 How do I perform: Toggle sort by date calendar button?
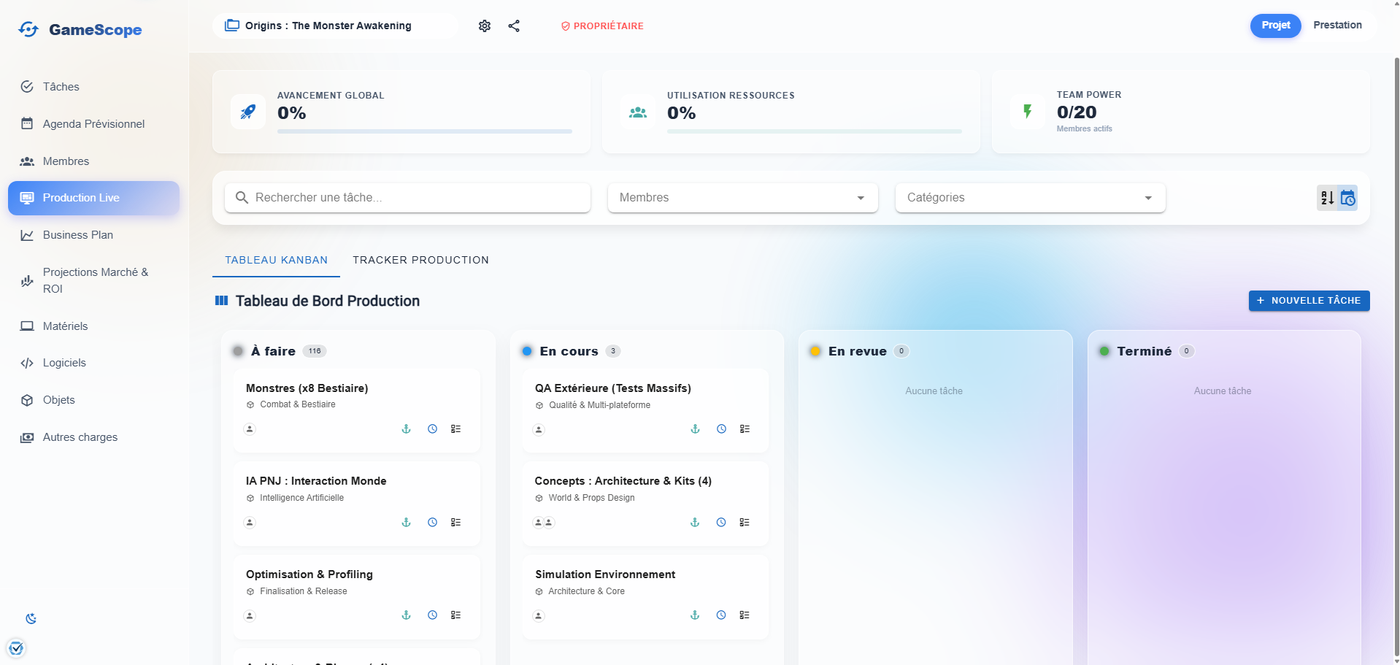1348,198
